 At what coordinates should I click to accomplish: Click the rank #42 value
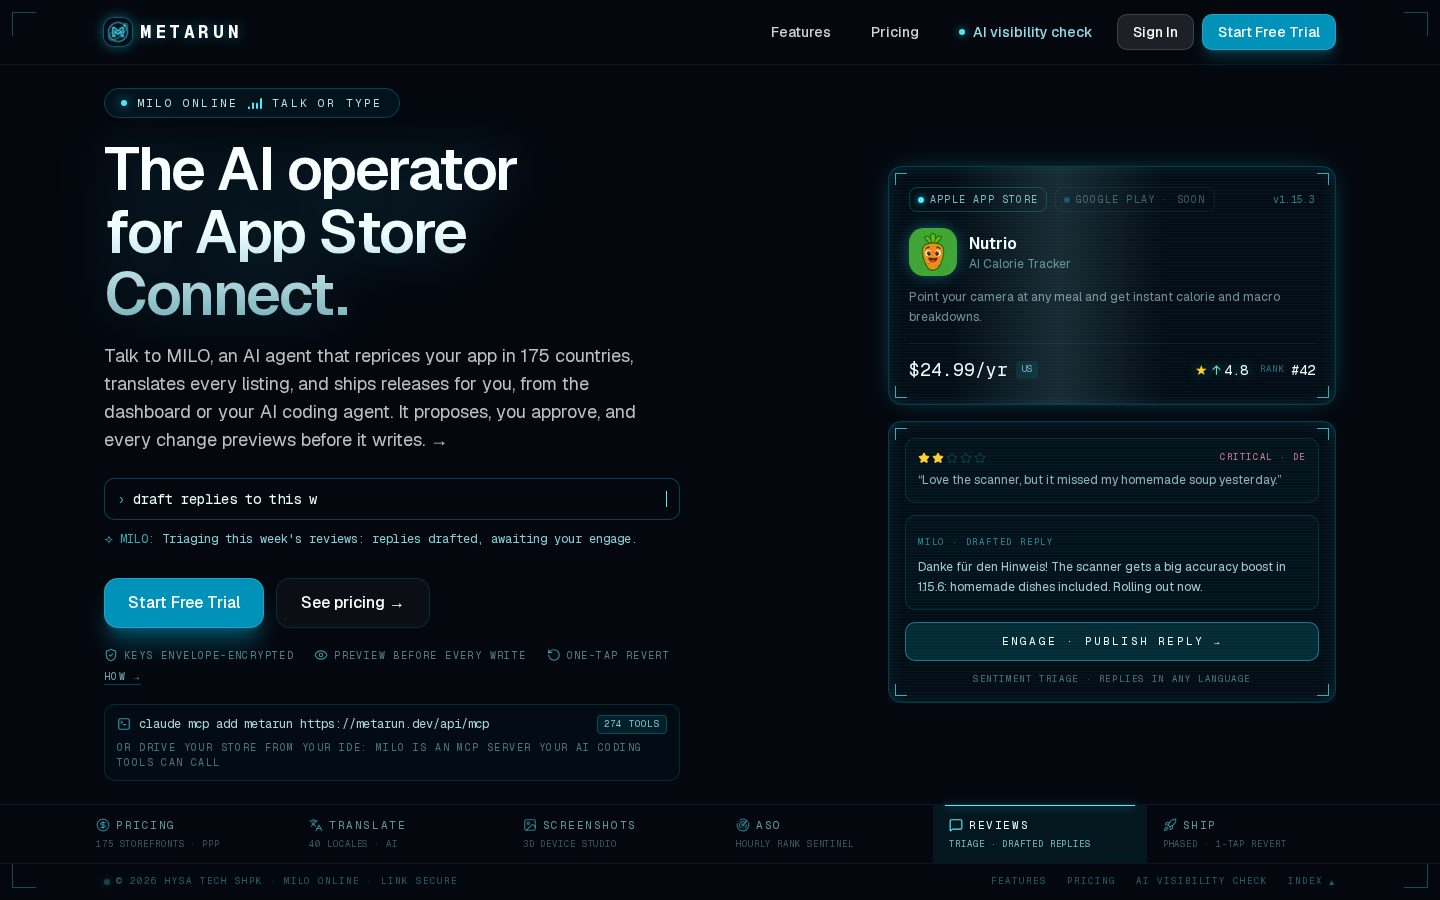click(1303, 370)
